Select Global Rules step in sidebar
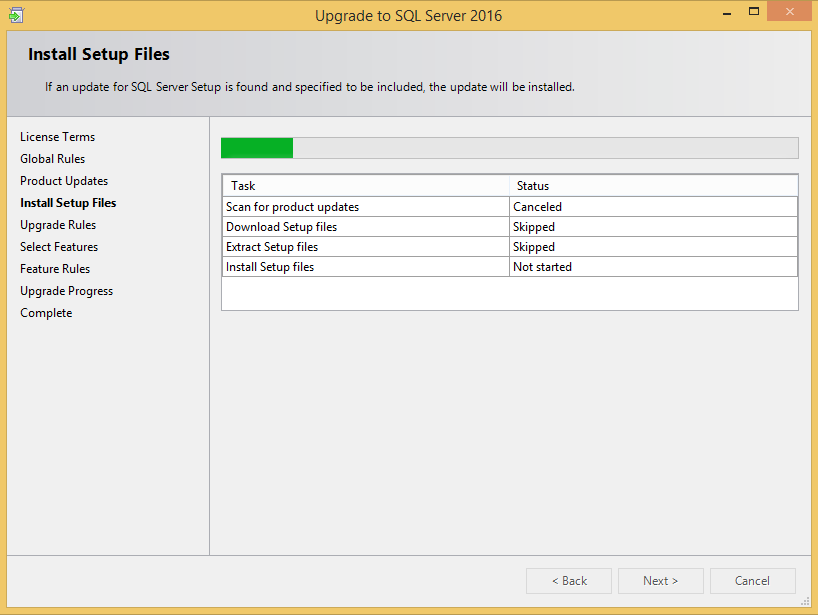Viewport: 818px width, 615px height. point(52,159)
